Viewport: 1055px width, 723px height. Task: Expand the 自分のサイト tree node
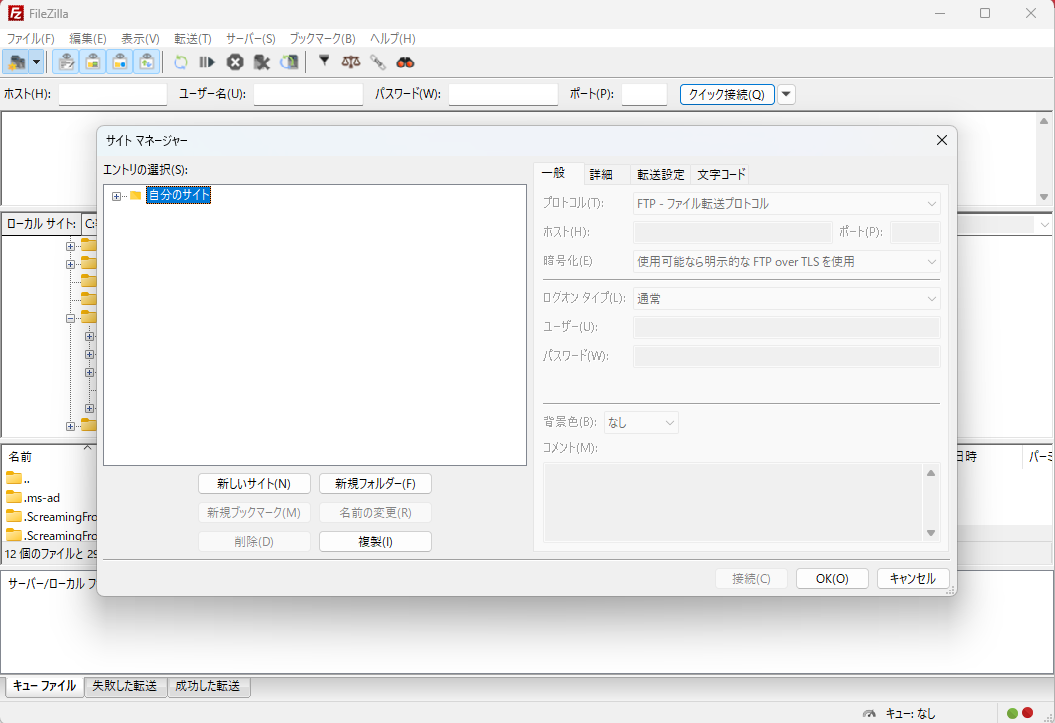116,196
